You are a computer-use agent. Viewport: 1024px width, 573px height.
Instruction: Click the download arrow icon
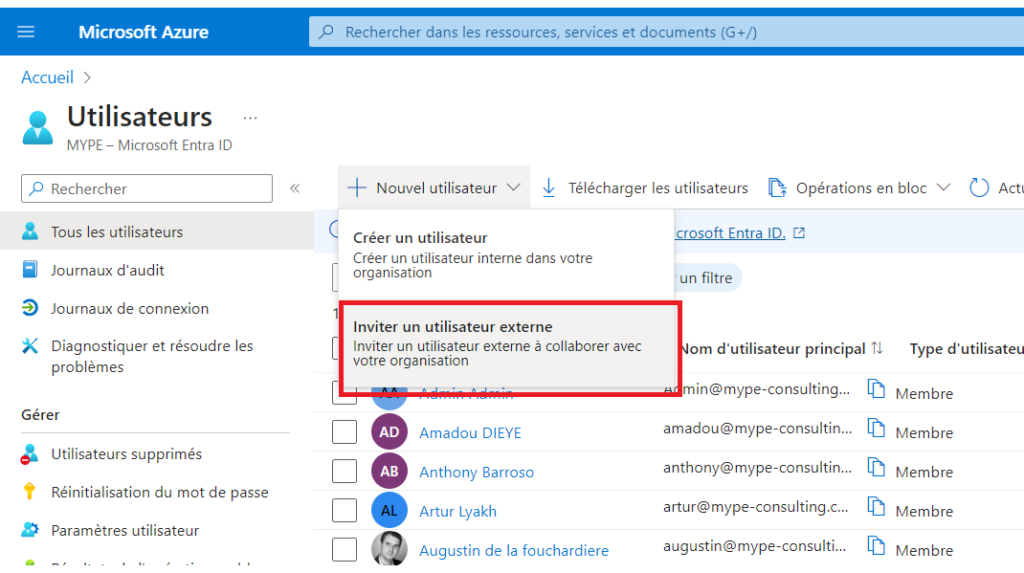(549, 188)
